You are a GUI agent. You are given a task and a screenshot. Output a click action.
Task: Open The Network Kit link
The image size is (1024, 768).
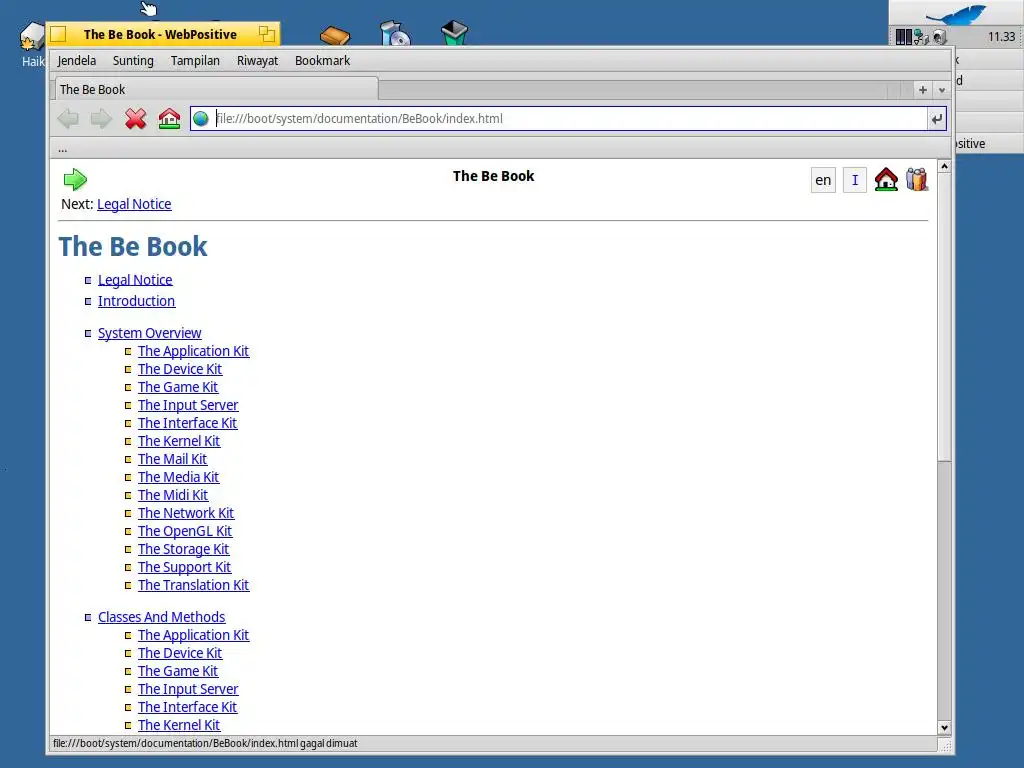(186, 513)
